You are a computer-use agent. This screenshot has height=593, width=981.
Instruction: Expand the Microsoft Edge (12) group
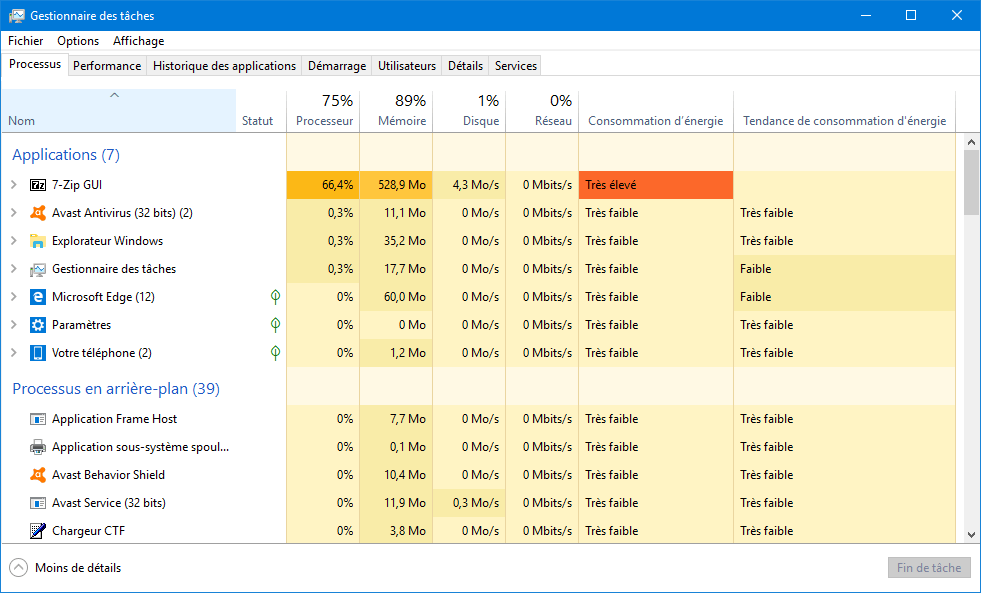tap(14, 297)
